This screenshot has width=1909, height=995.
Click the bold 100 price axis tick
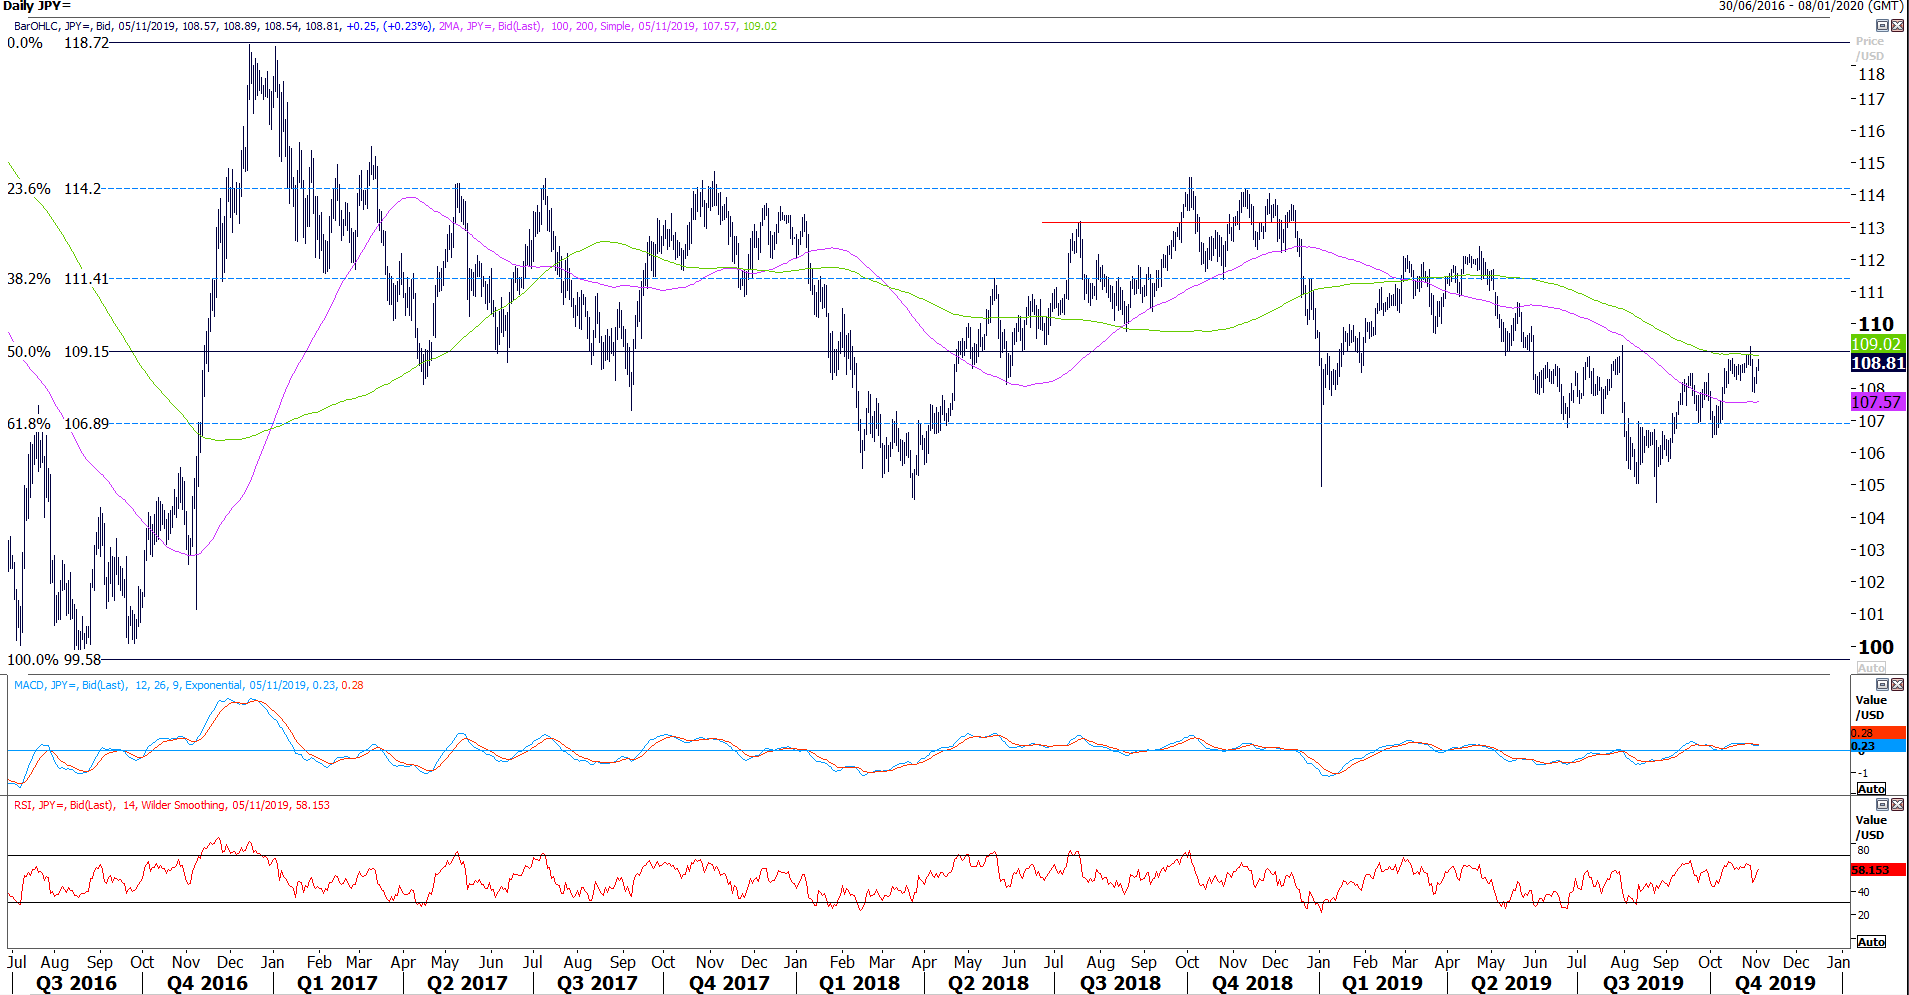[x=1876, y=647]
